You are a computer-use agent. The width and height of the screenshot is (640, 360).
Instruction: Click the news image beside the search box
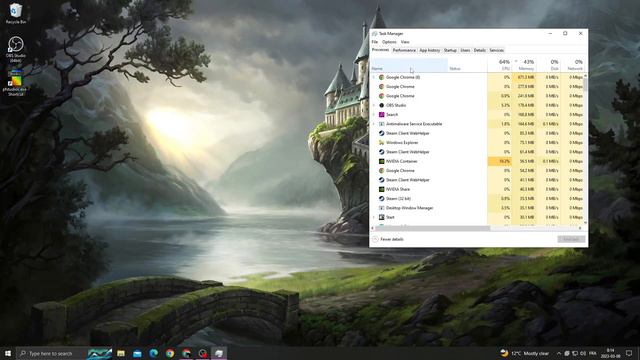click(99, 353)
